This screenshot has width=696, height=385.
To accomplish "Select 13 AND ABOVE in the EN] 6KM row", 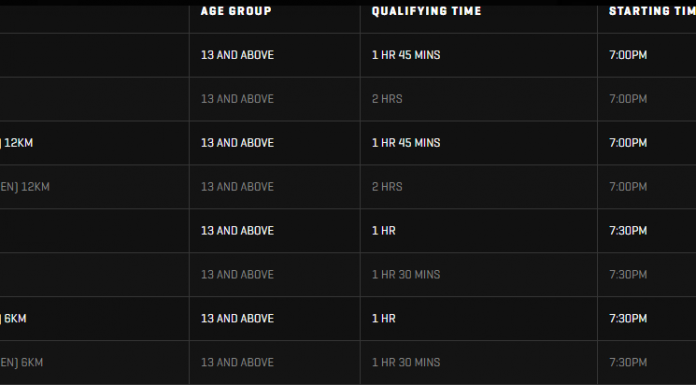I will click(x=237, y=363).
